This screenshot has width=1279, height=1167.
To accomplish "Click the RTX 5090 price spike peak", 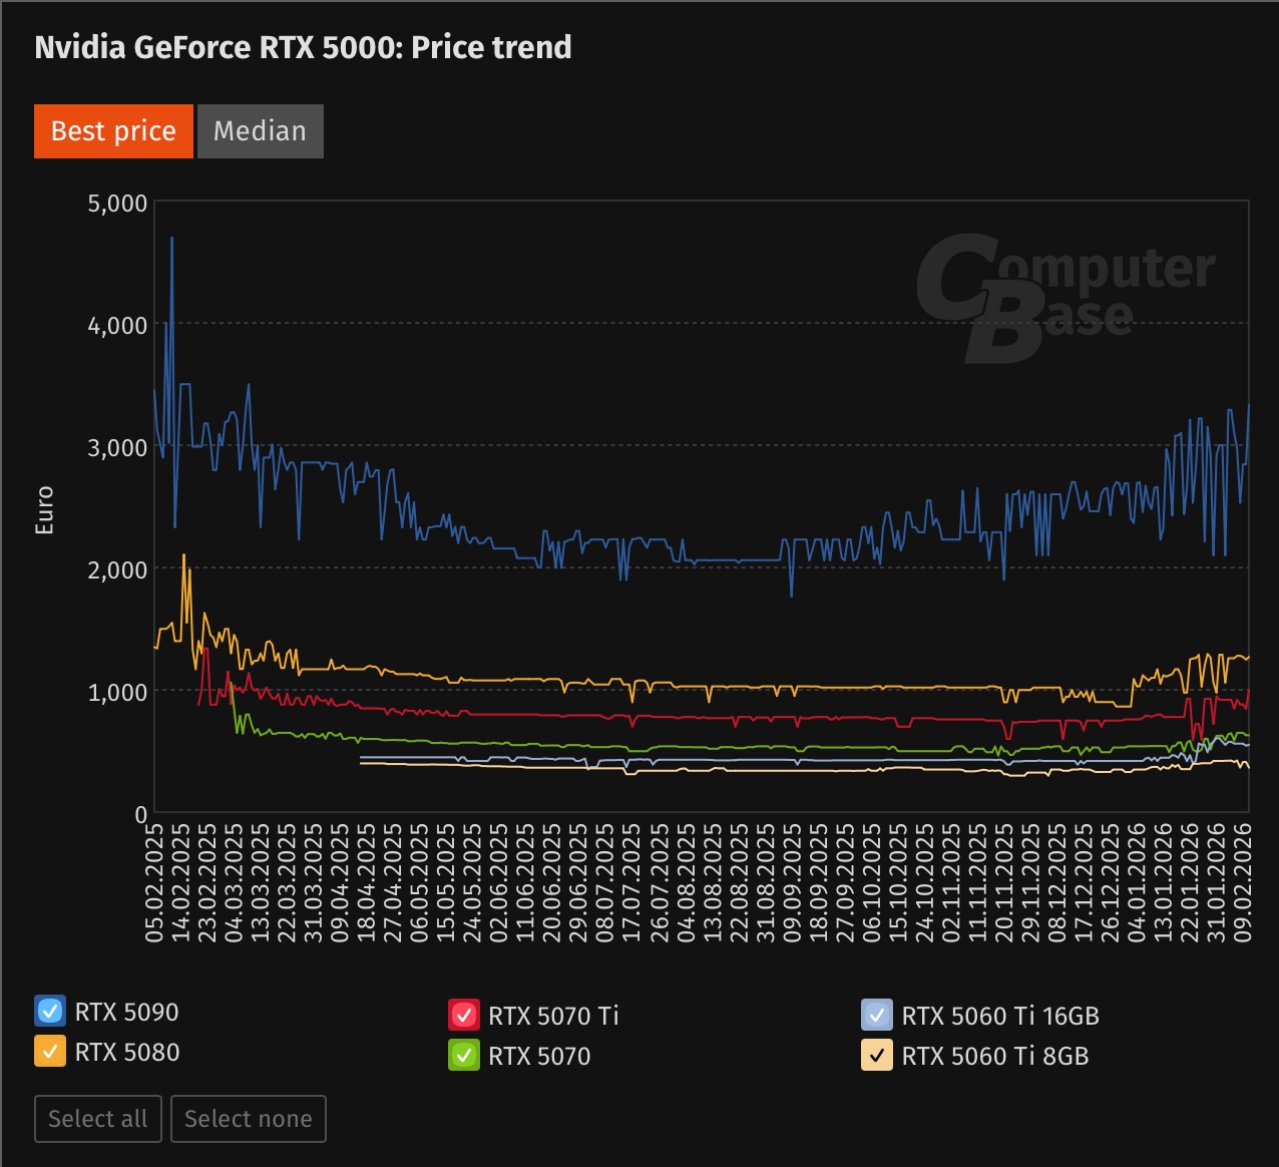I will (172, 239).
